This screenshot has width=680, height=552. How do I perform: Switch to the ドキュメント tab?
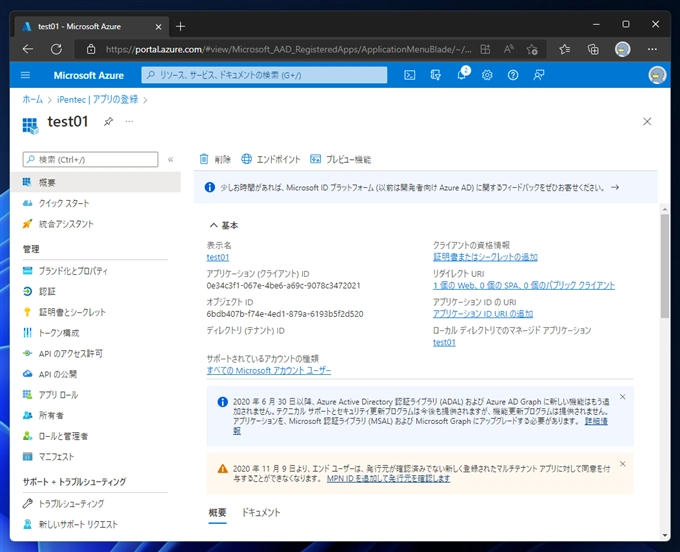261,513
